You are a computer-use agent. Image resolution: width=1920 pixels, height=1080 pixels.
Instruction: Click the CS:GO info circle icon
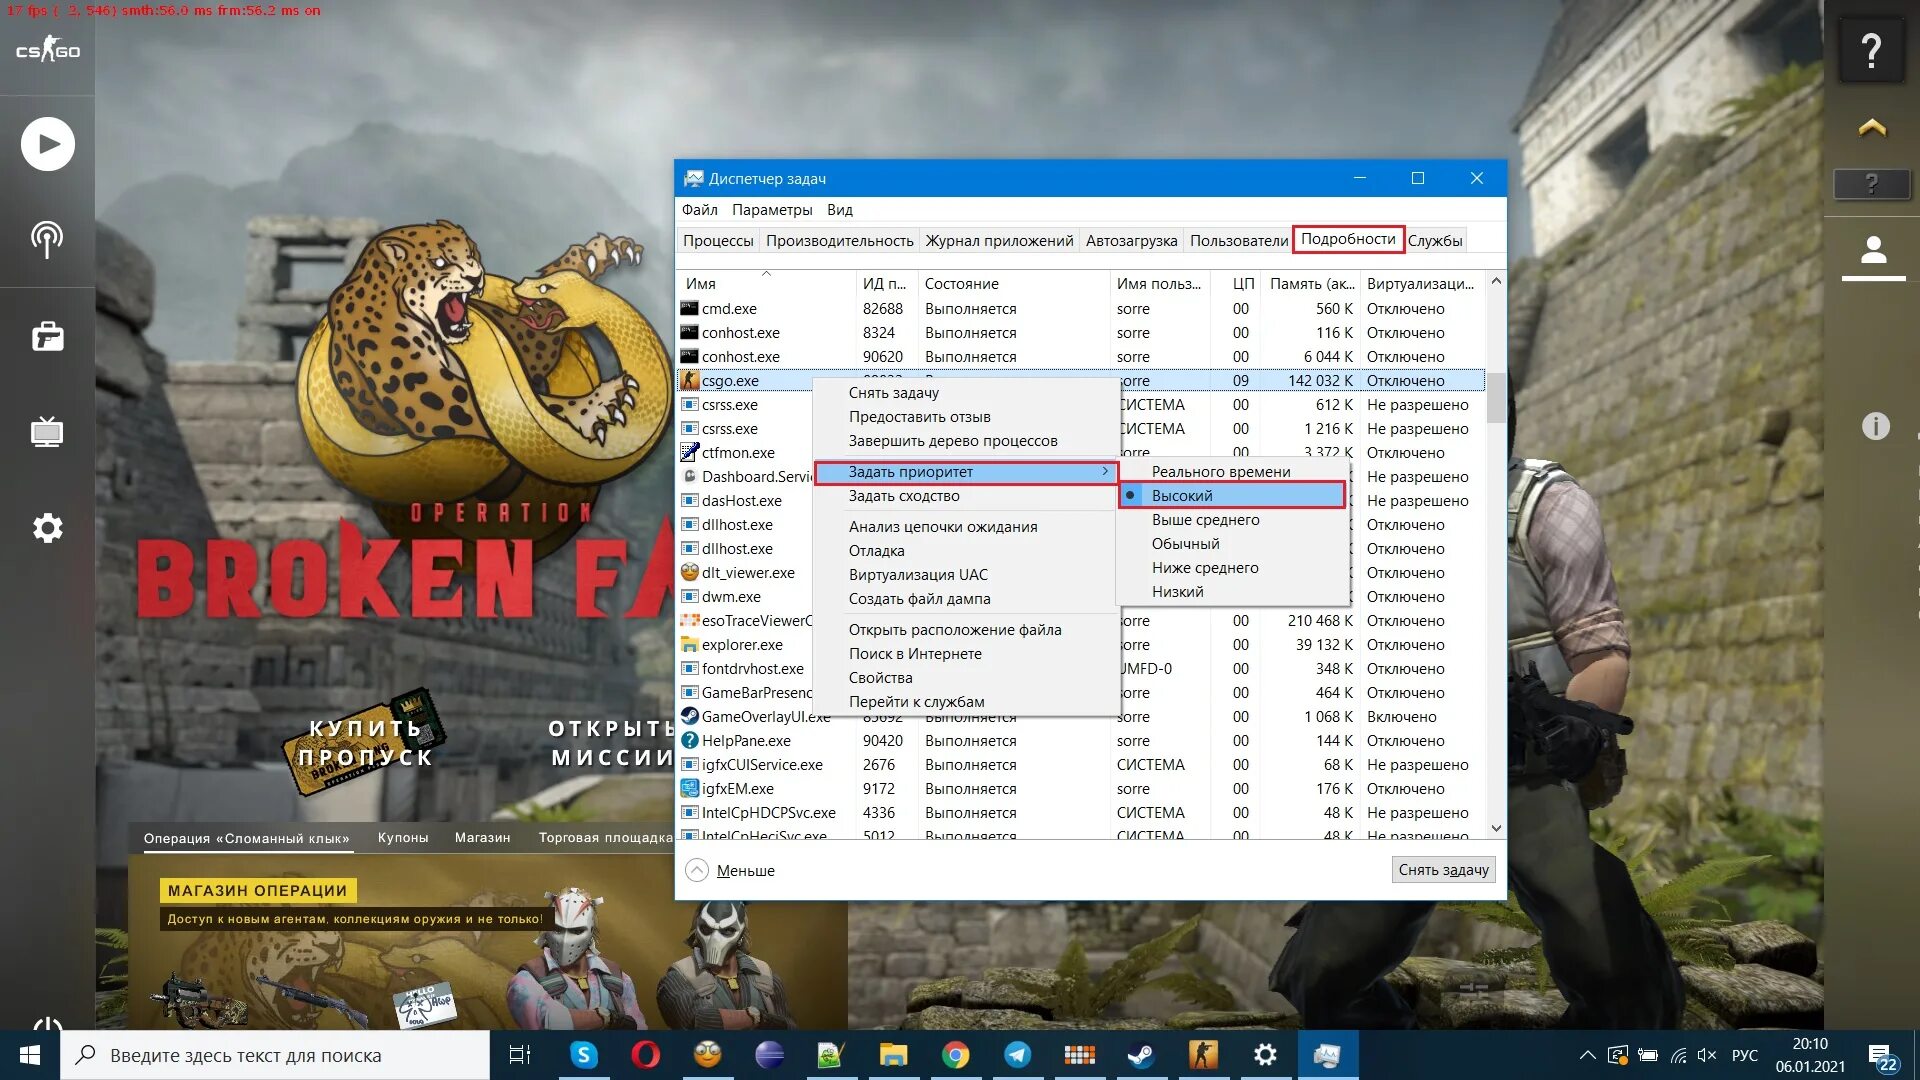1876,426
